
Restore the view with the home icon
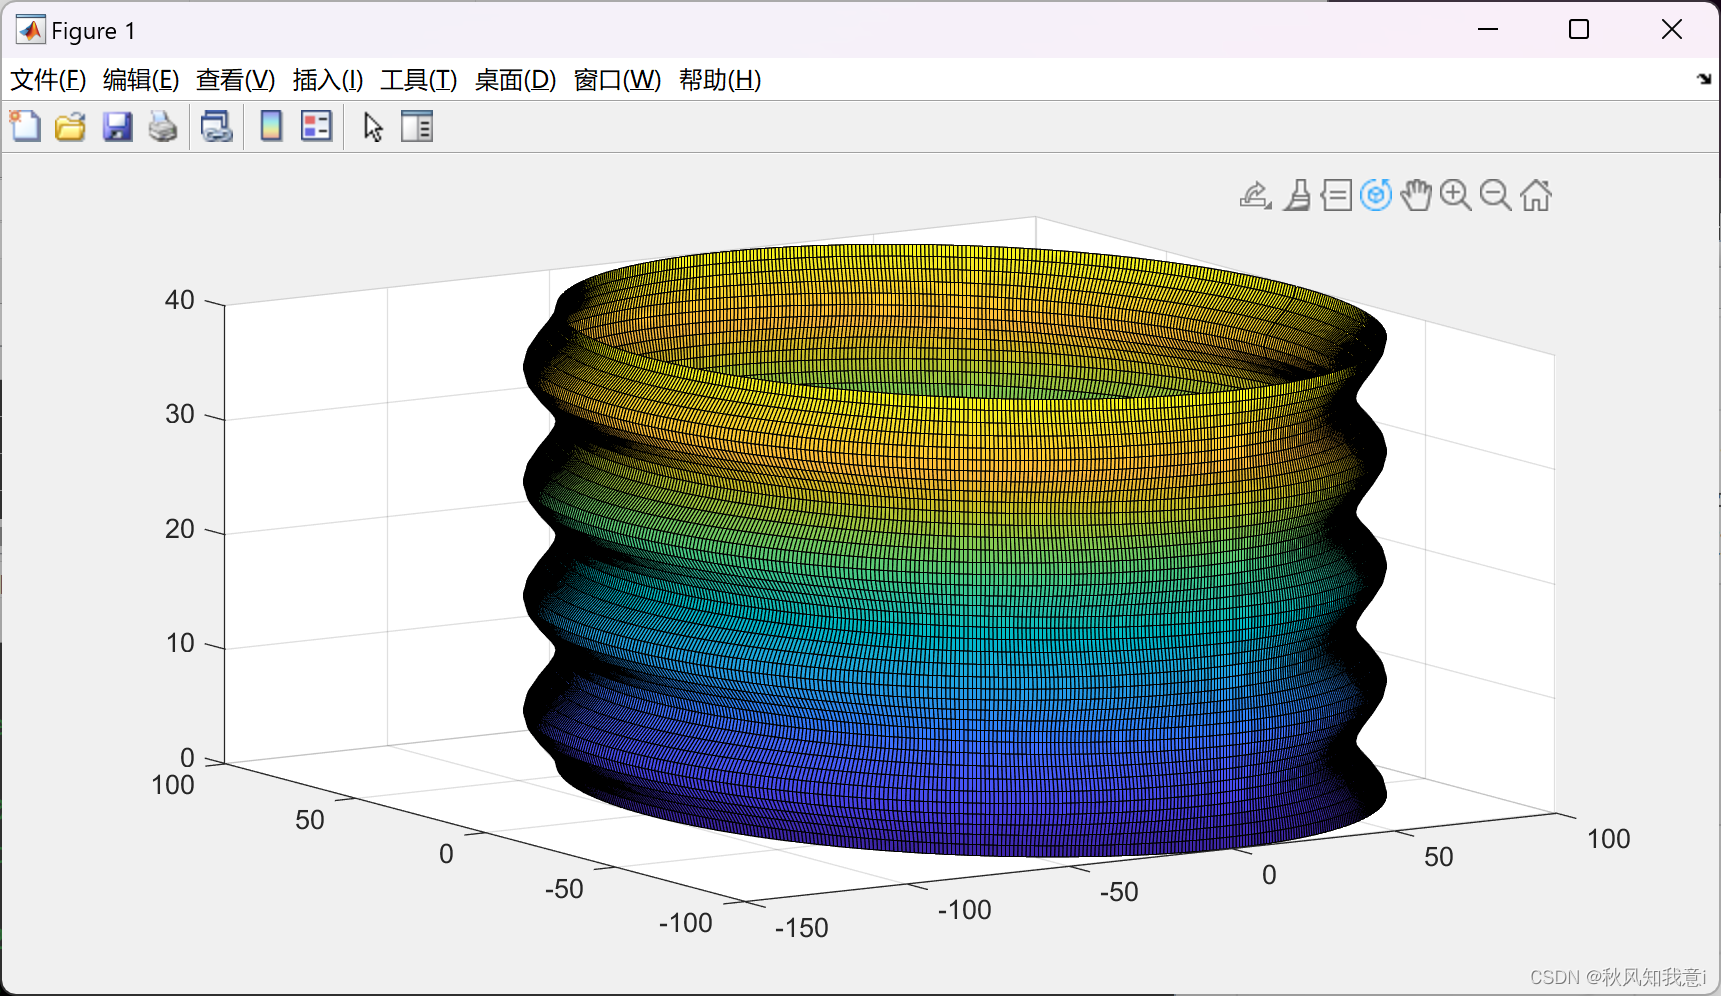point(1536,195)
